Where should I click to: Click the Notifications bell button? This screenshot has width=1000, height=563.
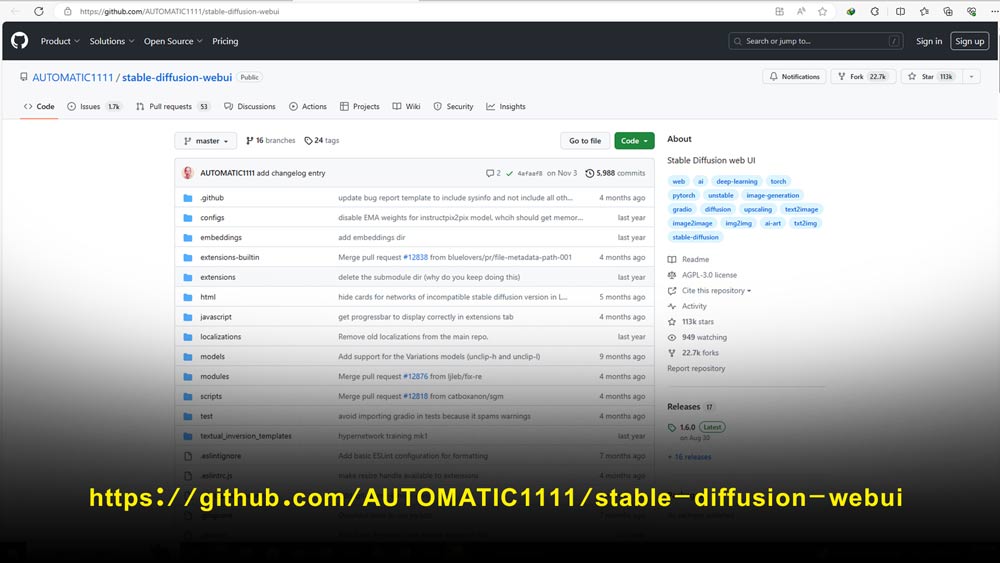[x=794, y=77]
